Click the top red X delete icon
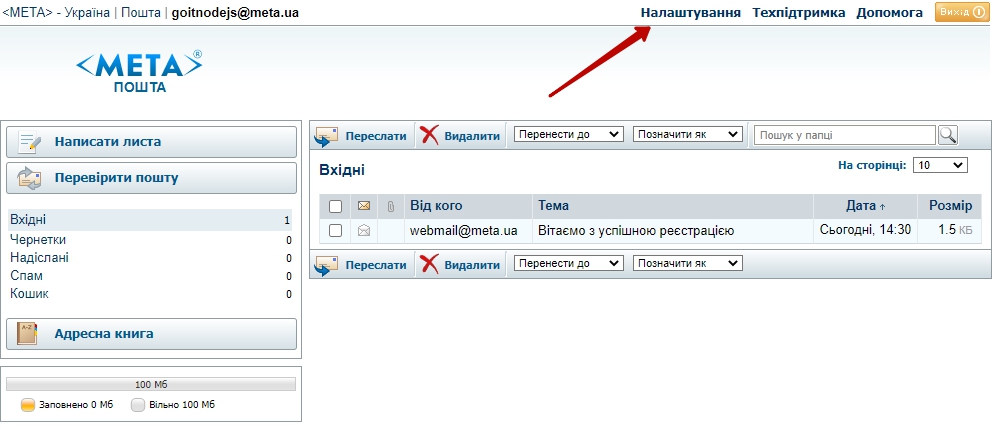Screen dimensions: 995x430 point(430,135)
